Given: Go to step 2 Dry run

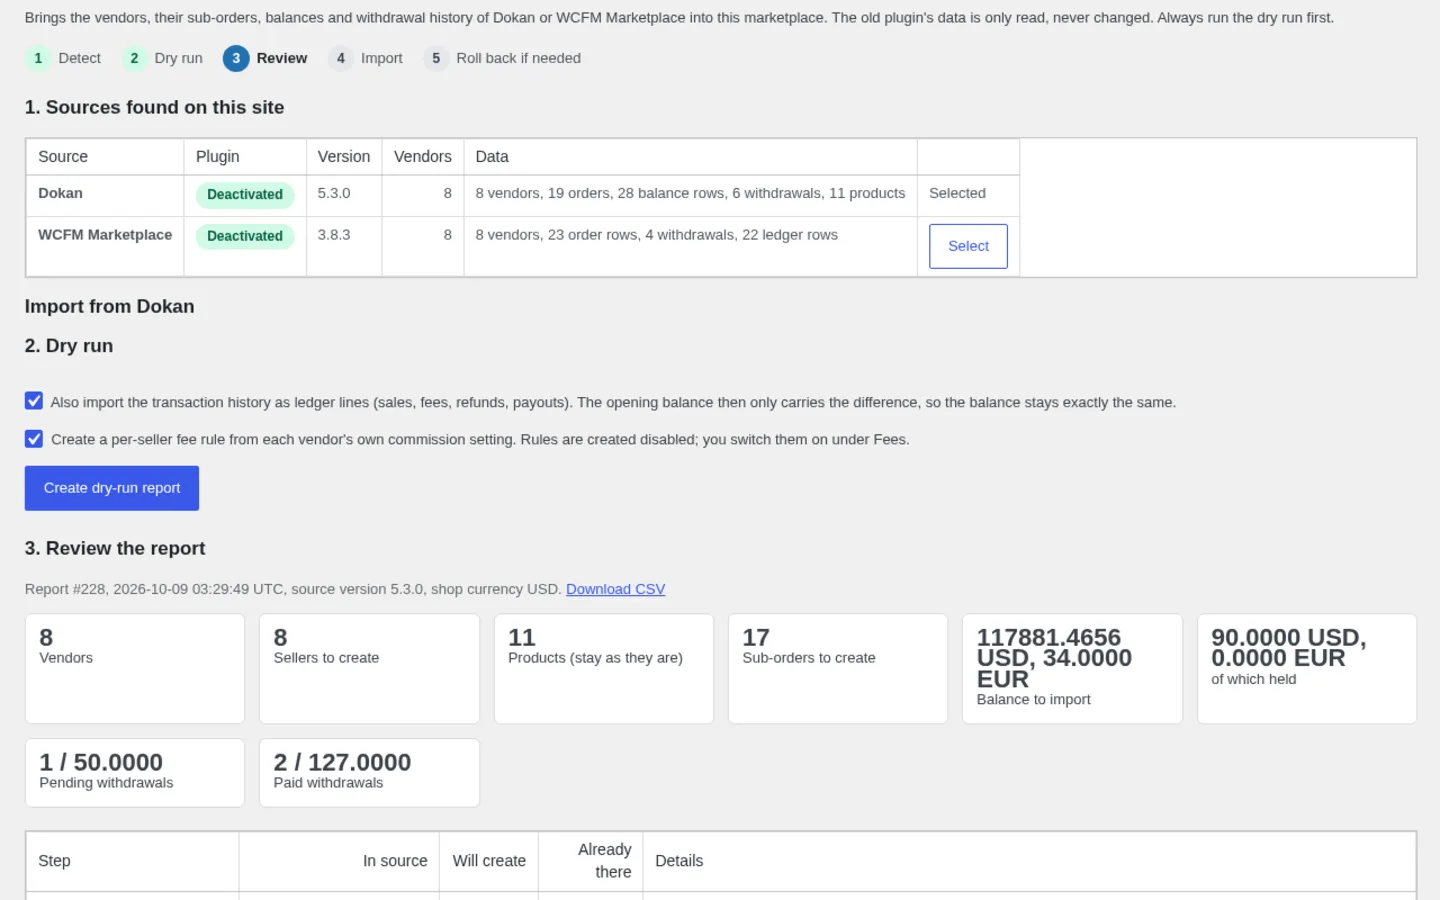Looking at the screenshot, I should [163, 58].
